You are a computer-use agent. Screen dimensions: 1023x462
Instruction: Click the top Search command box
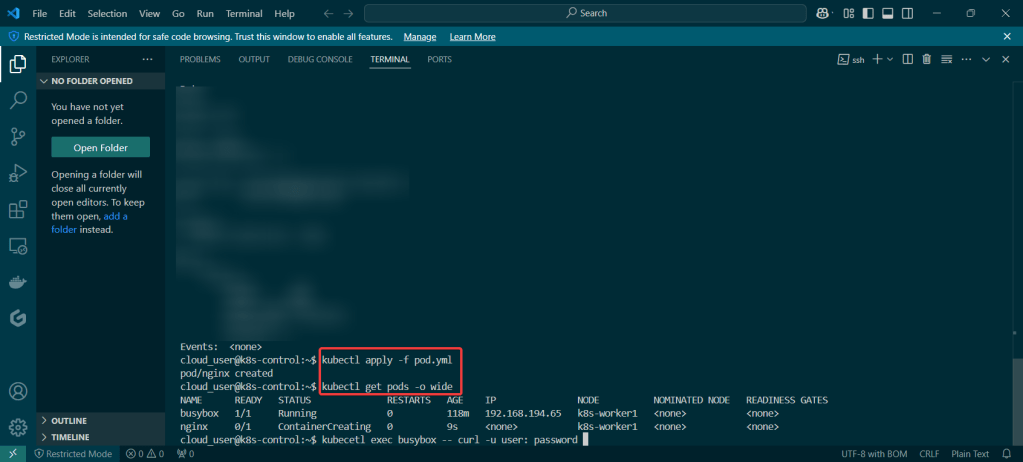click(585, 13)
